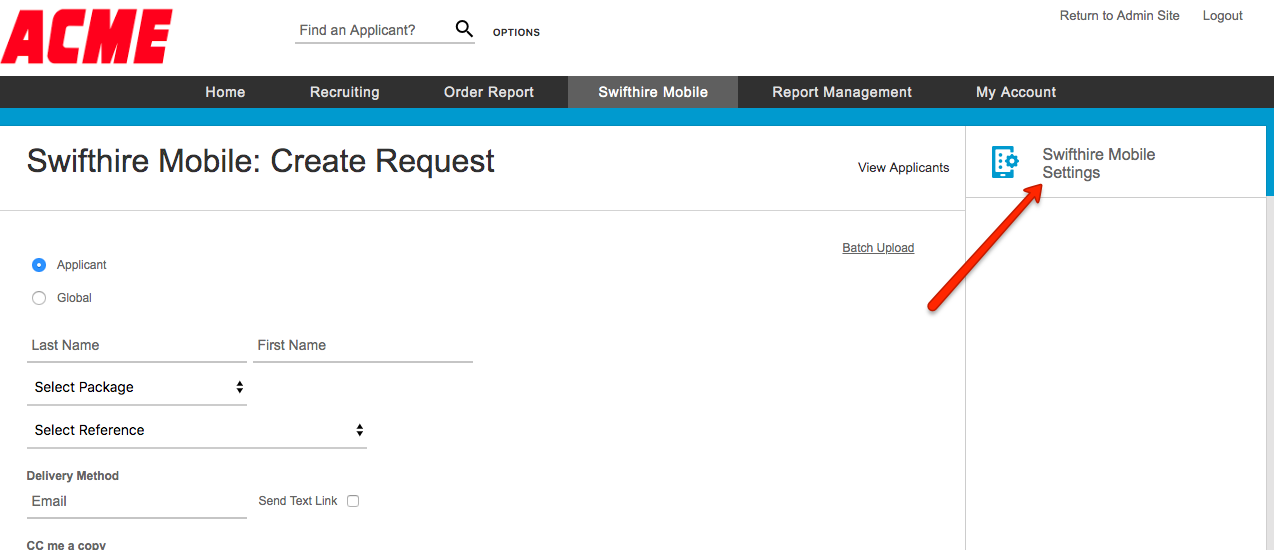The height and width of the screenshot is (550, 1274).
Task: Open the Select Package dropdown
Action: click(137, 387)
